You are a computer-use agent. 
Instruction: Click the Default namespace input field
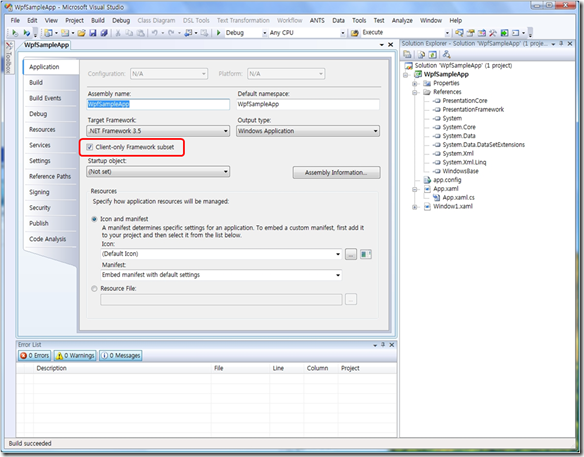click(x=308, y=104)
